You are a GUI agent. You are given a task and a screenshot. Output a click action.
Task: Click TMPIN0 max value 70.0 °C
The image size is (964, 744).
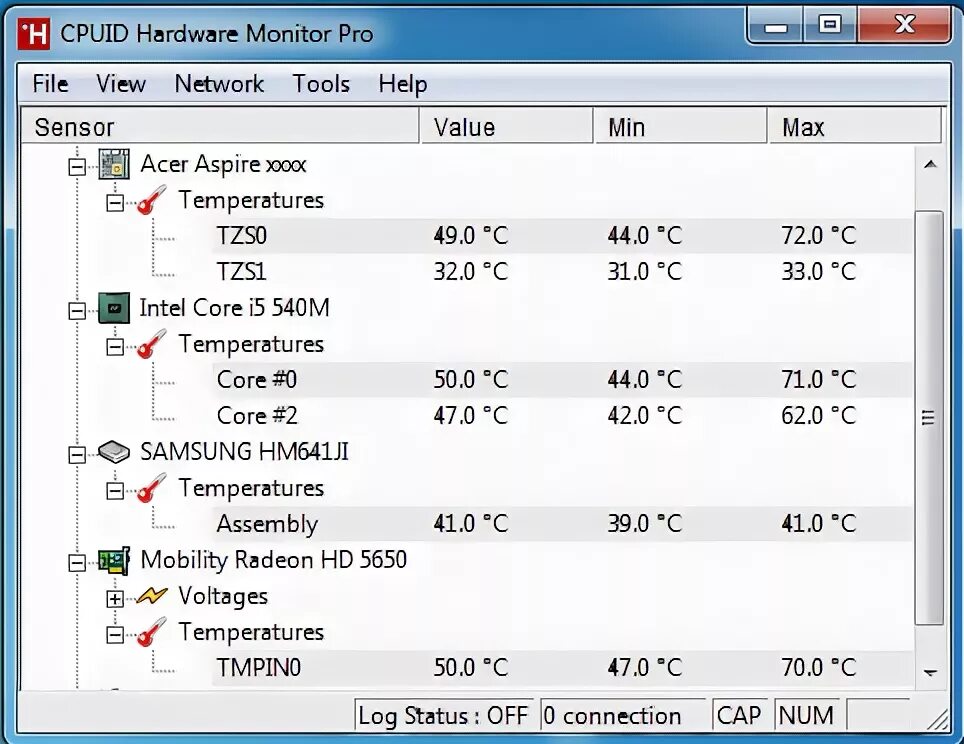coord(818,668)
